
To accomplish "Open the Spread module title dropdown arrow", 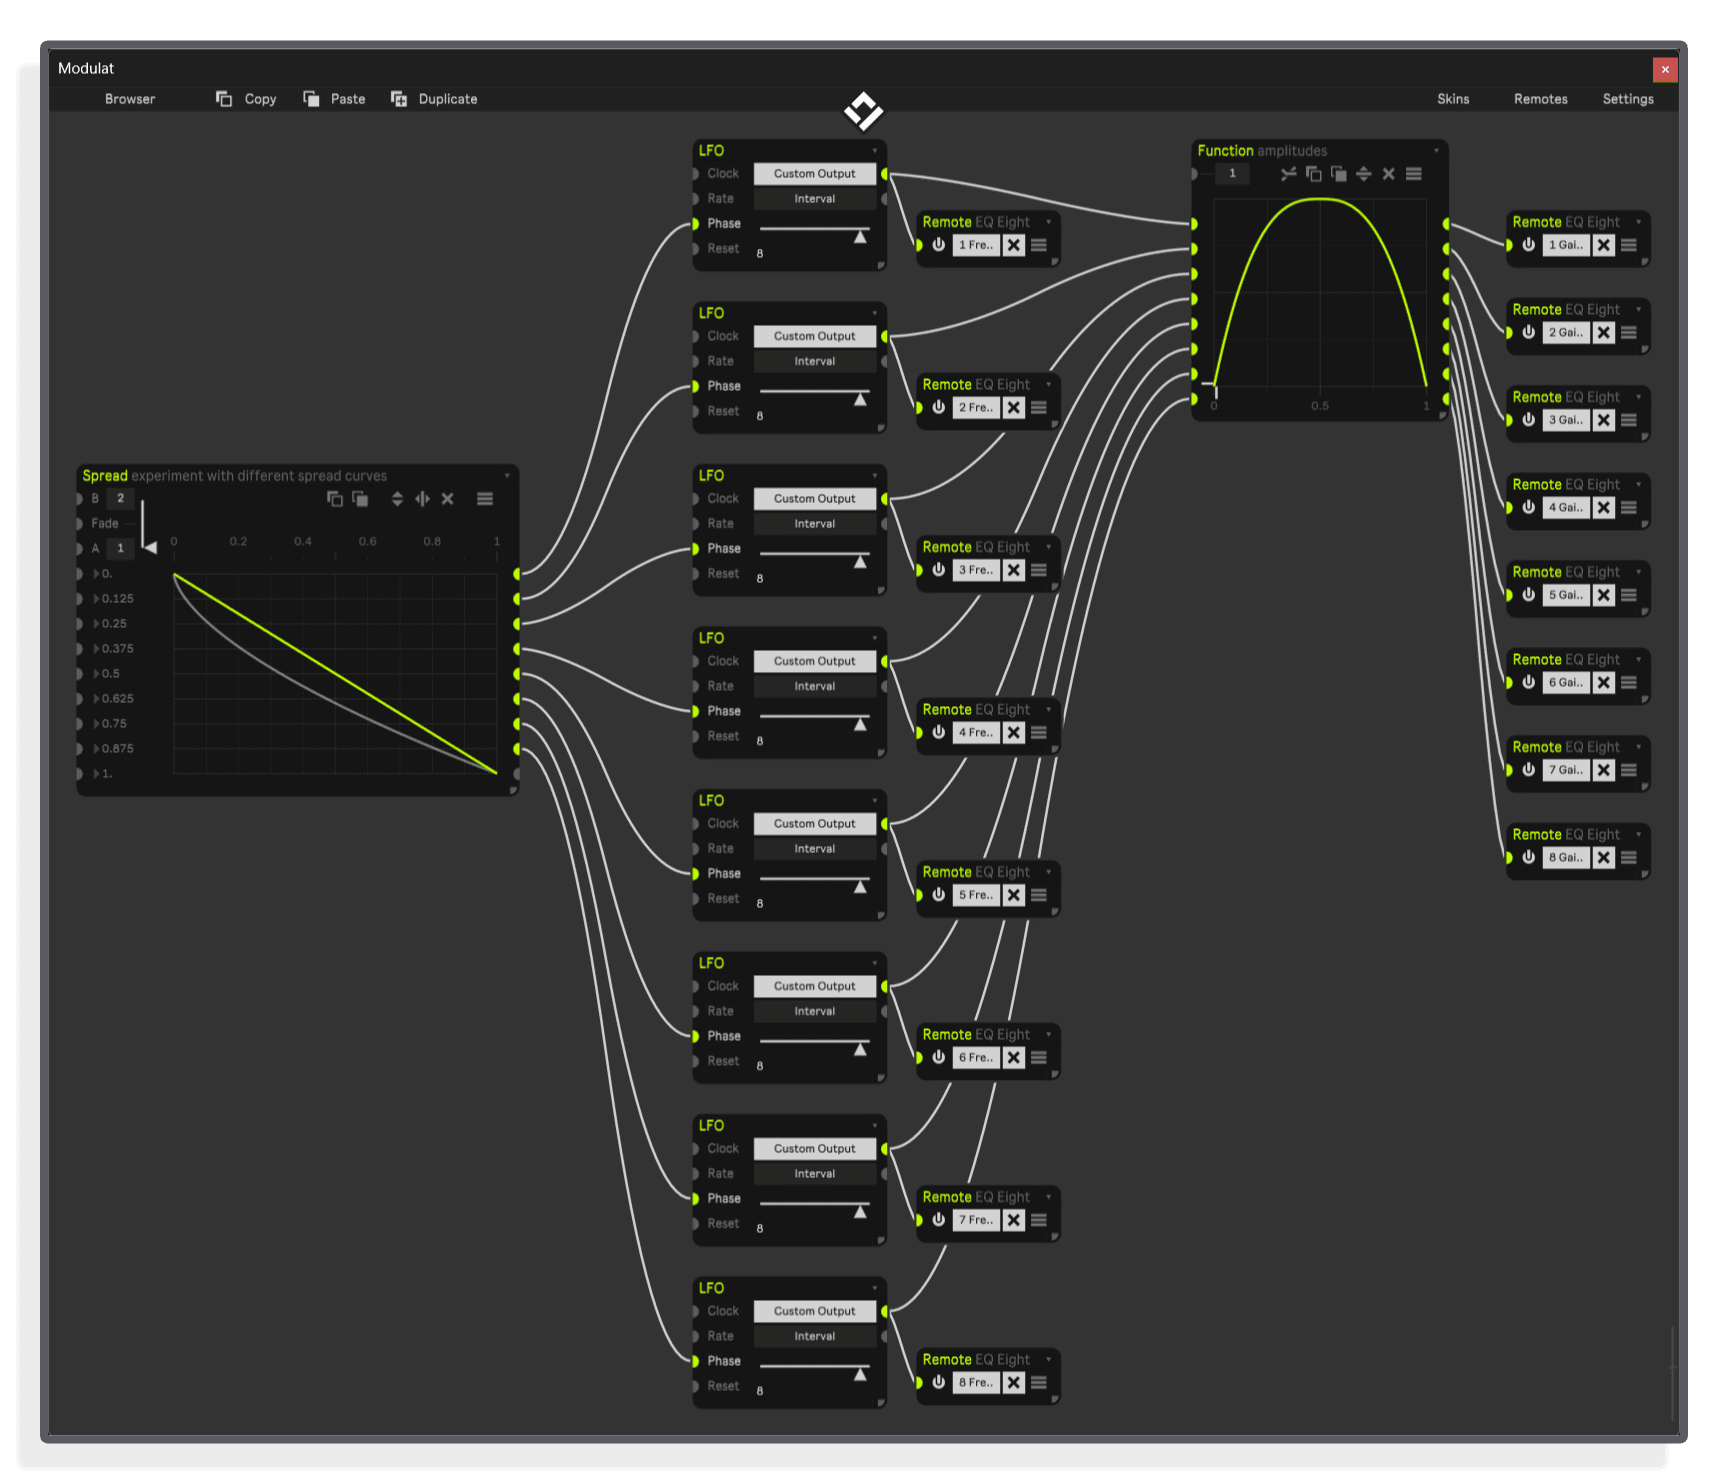I will [x=507, y=476].
